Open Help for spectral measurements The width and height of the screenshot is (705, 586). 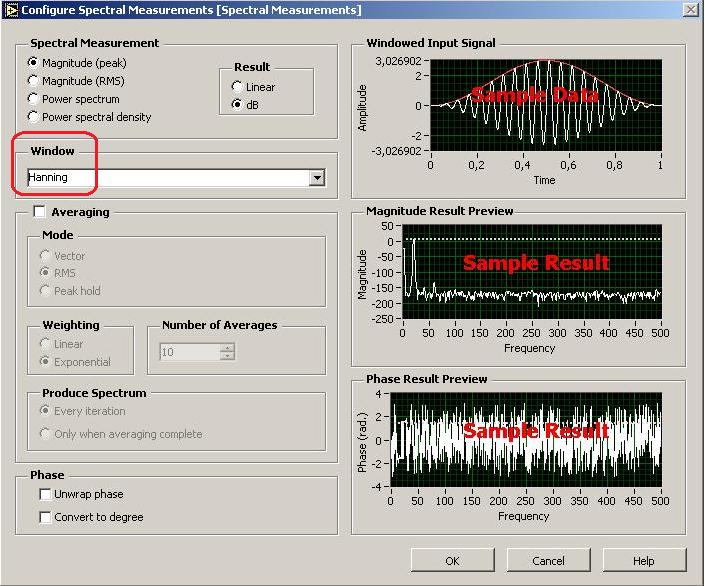click(644, 561)
